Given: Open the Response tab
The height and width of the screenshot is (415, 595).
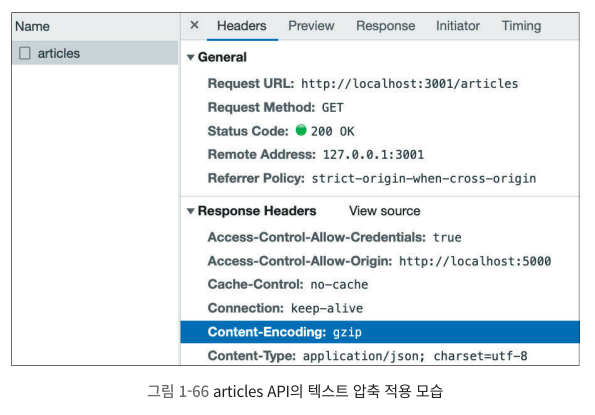Looking at the screenshot, I should (386, 26).
